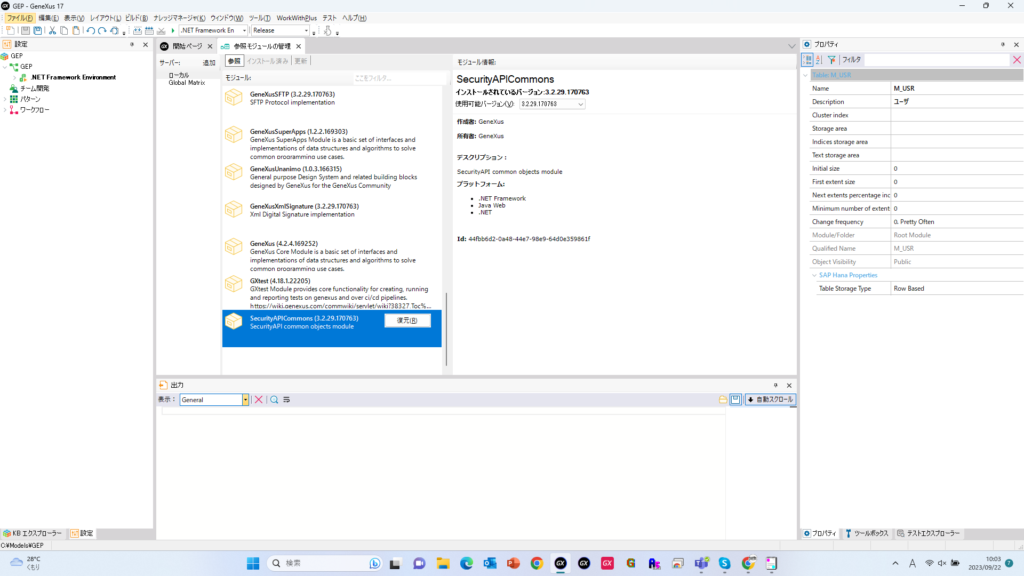The height and width of the screenshot is (576, 1024).
Task: Click the open log folder icon in Output
Action: [723, 400]
